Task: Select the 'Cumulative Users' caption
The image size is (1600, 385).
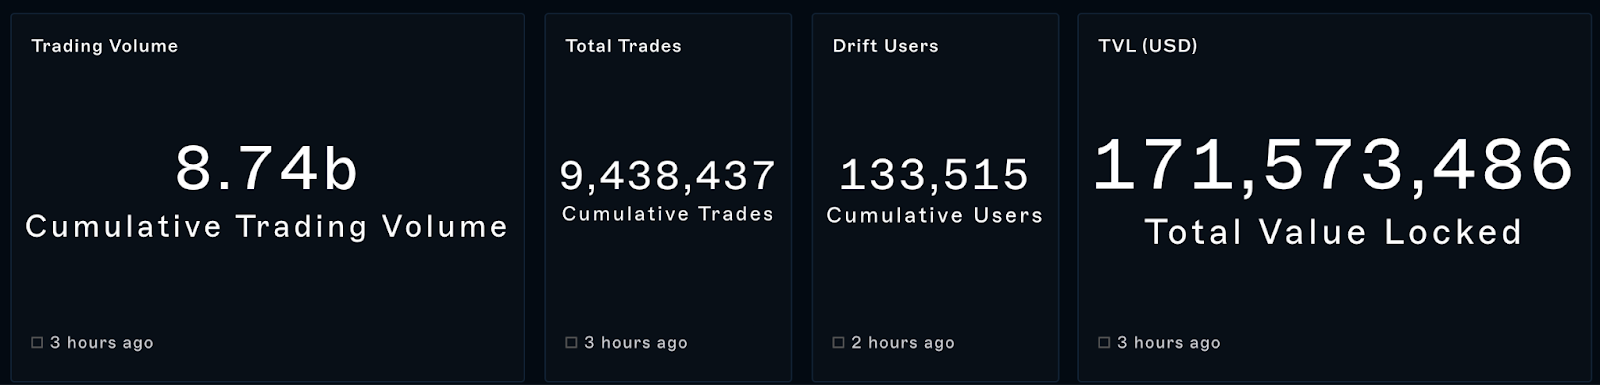Action: [x=934, y=215]
